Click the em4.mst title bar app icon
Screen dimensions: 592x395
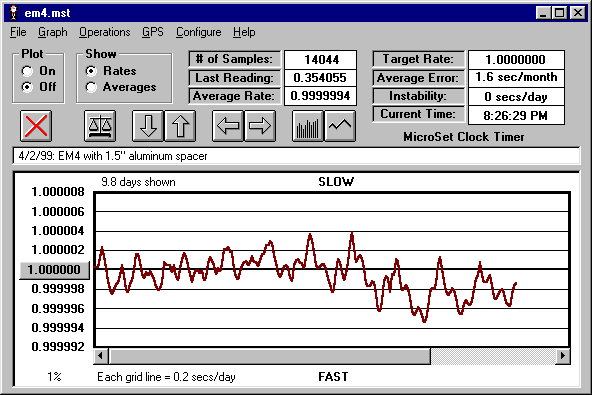click(14, 13)
